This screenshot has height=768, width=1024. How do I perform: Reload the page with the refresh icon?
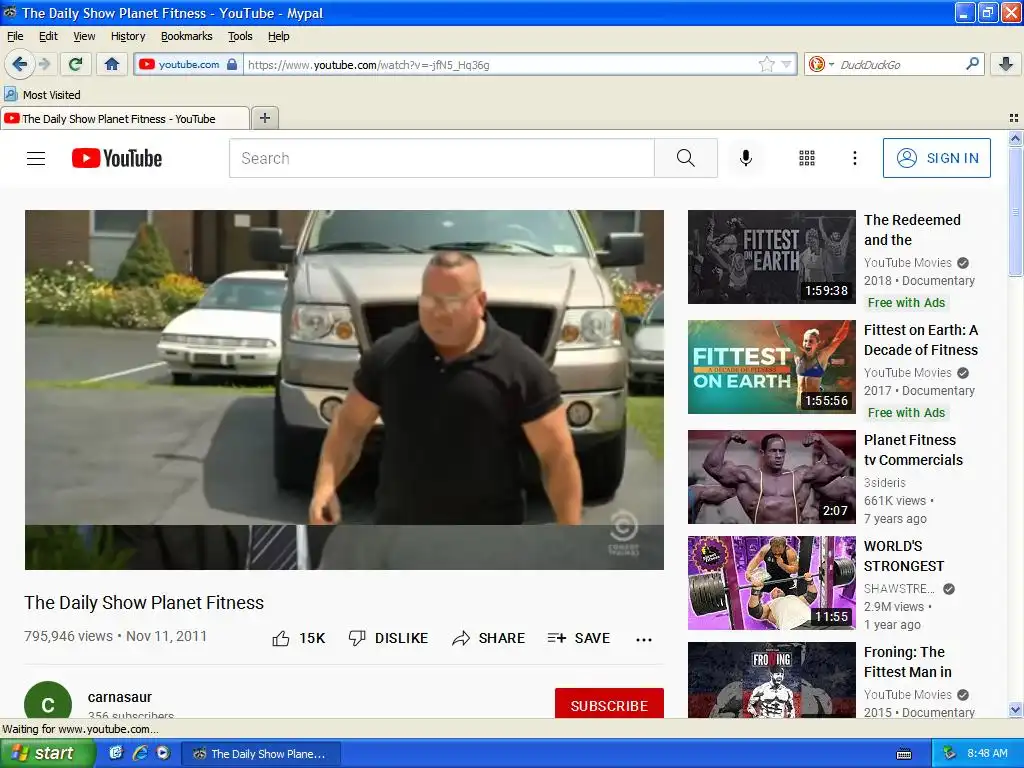pyautogui.click(x=75, y=64)
